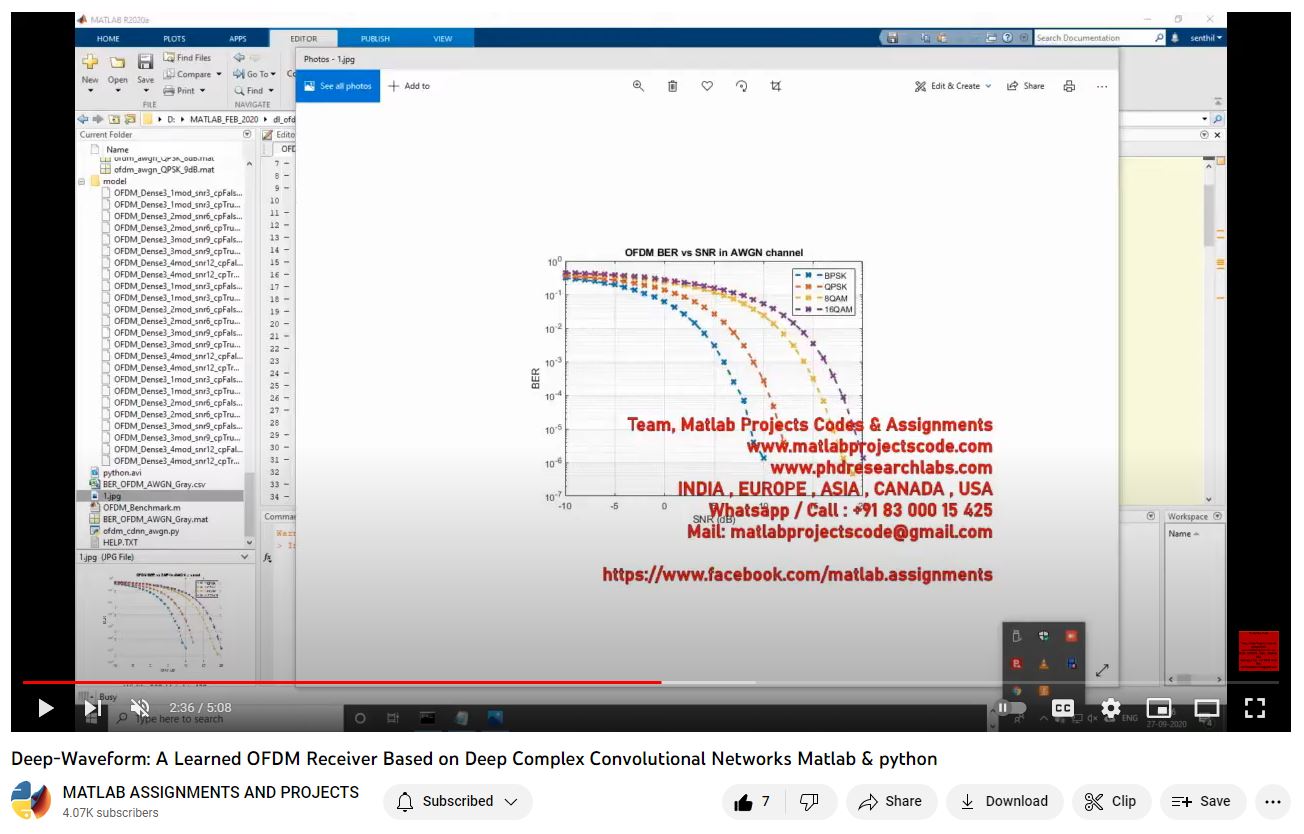Image resolution: width=1304 pixels, height=834 pixels.
Task: Toggle the YouTube autoplay switch
Action: [1010, 708]
